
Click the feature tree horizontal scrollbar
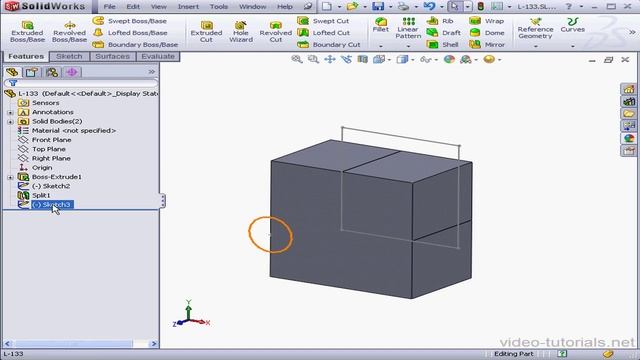[x=80, y=344]
